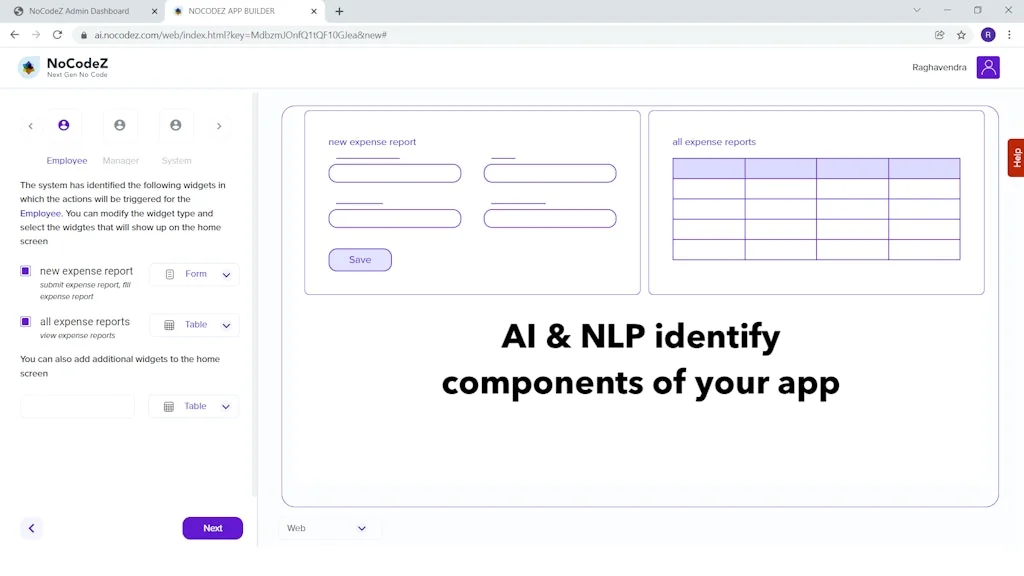Image resolution: width=1024 pixels, height=576 pixels.
Task: Select the System role icon
Action: (x=176, y=125)
